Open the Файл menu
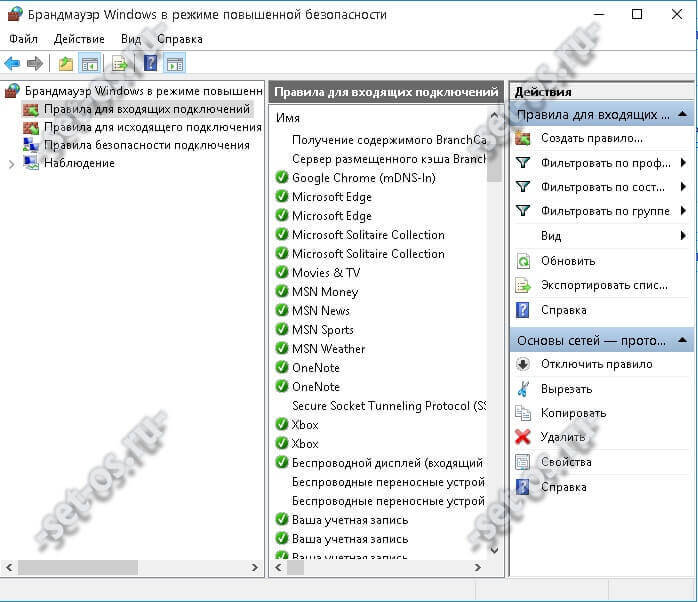This screenshot has height=602, width=698. [23, 39]
